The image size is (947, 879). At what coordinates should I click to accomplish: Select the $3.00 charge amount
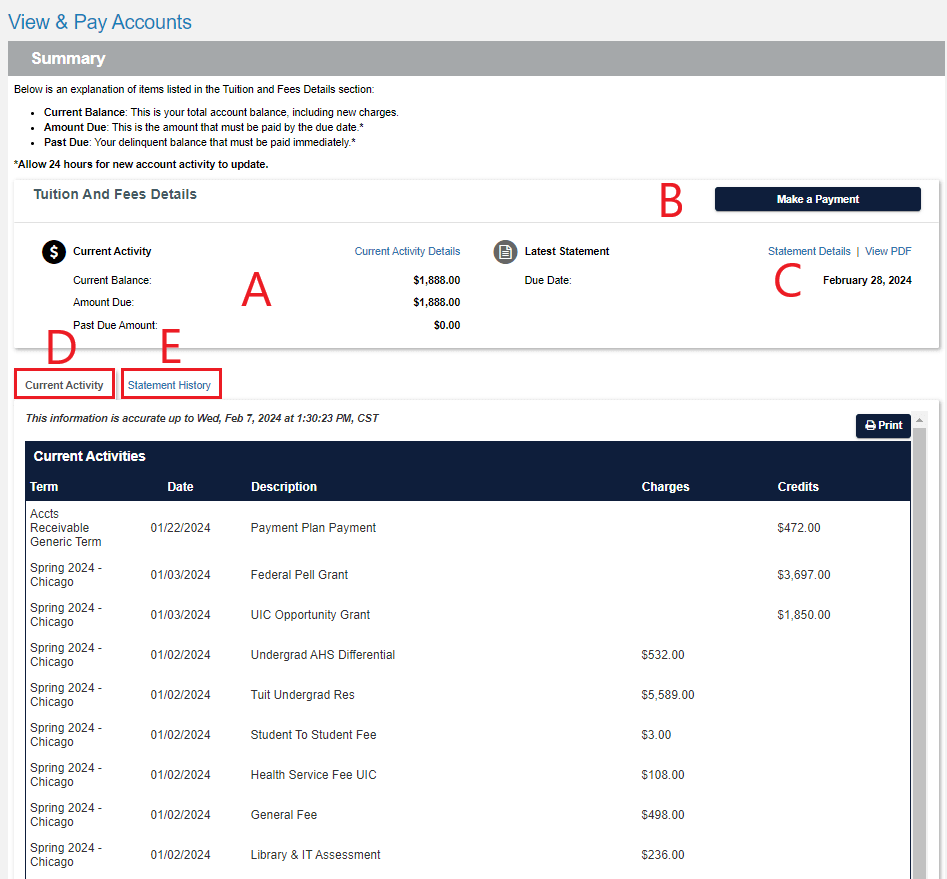(656, 735)
